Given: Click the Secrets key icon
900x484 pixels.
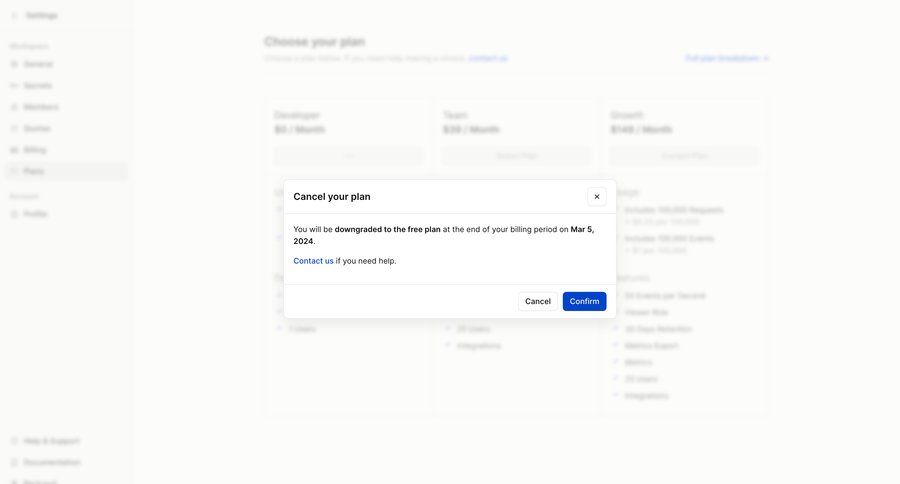Looking at the screenshot, I should 14,86.
